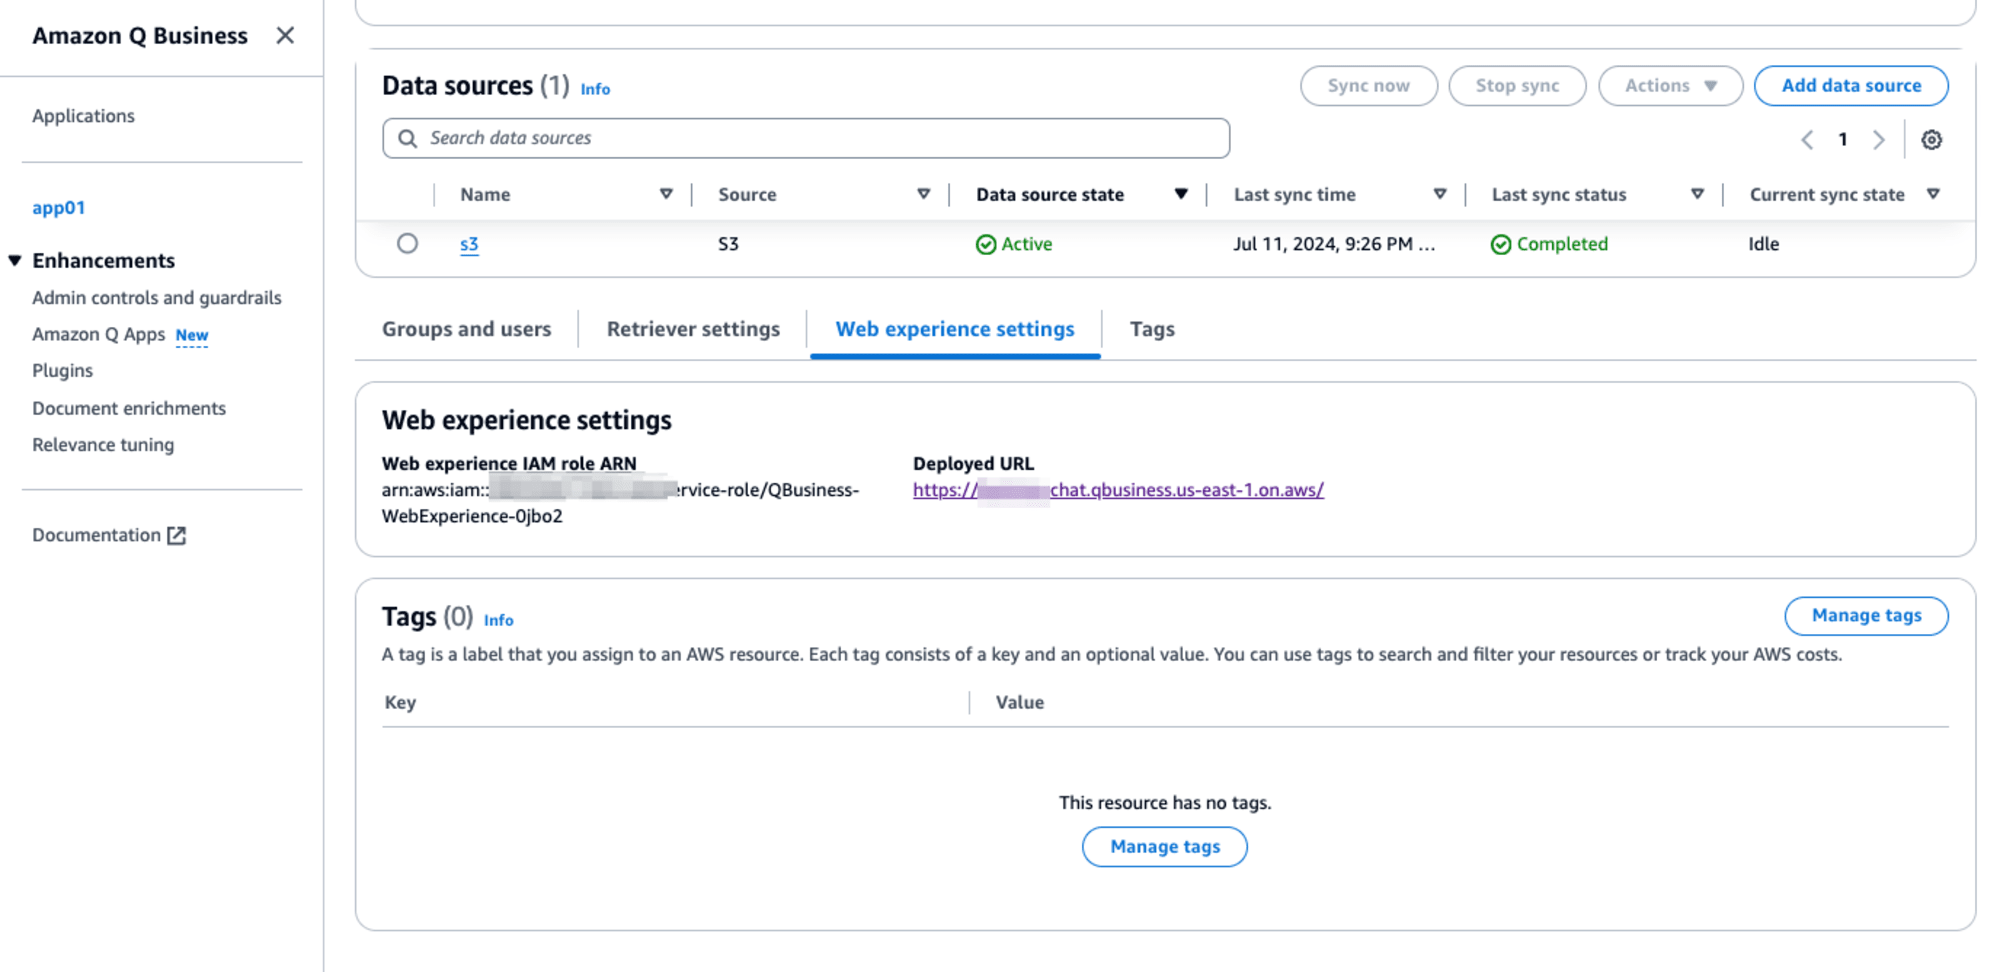Open the Actions dropdown menu
Viewport: 2000px width, 972px height.
[x=1670, y=86]
